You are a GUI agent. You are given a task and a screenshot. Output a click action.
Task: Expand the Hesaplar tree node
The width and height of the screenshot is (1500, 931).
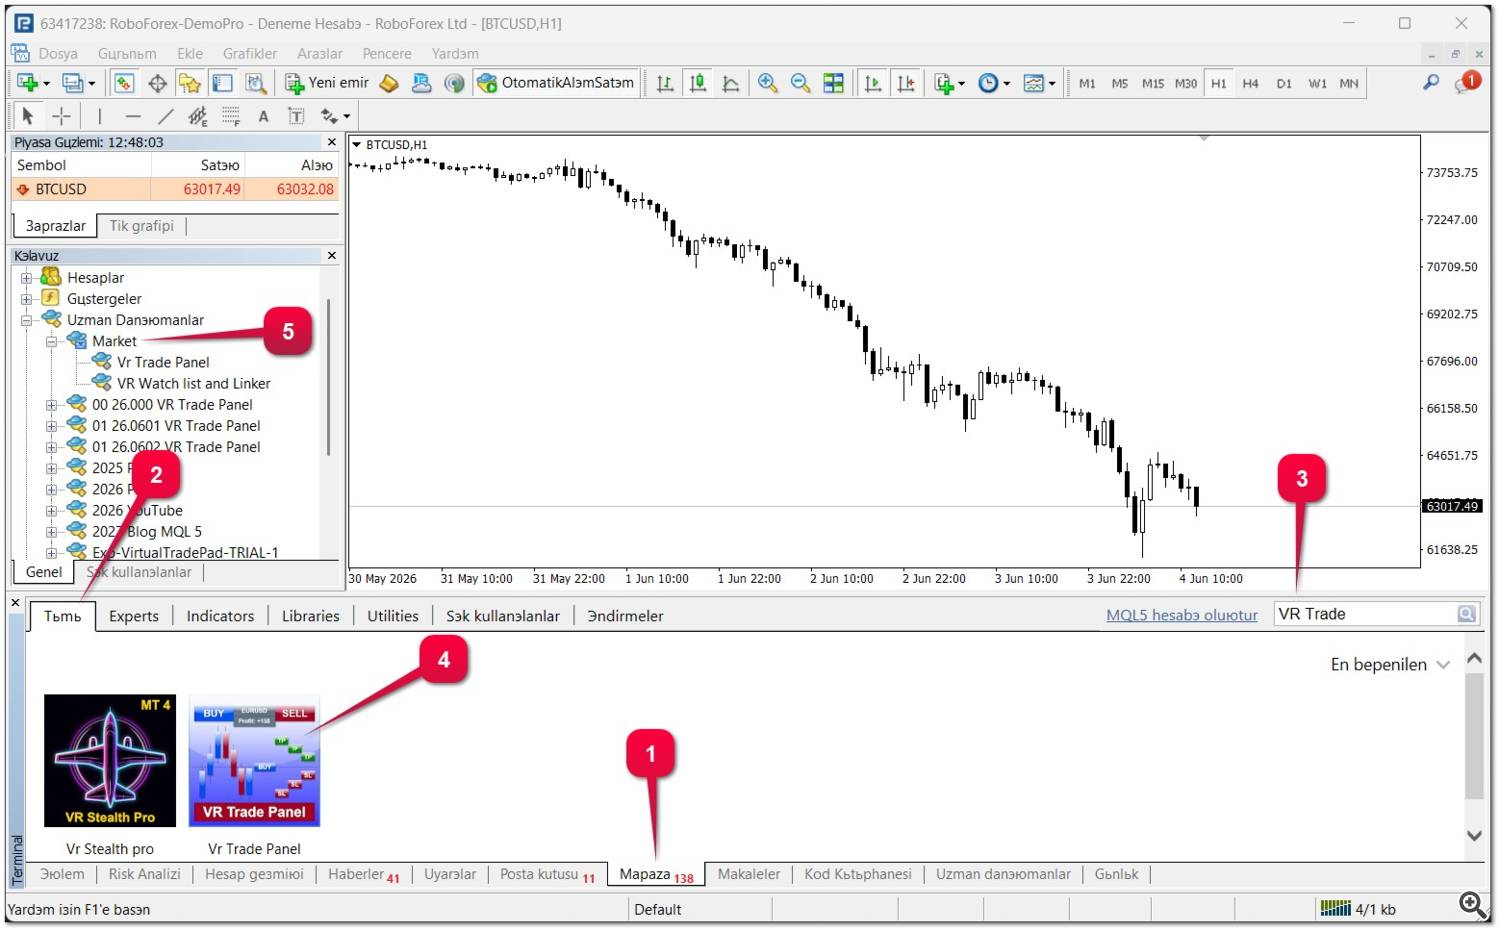[27, 278]
